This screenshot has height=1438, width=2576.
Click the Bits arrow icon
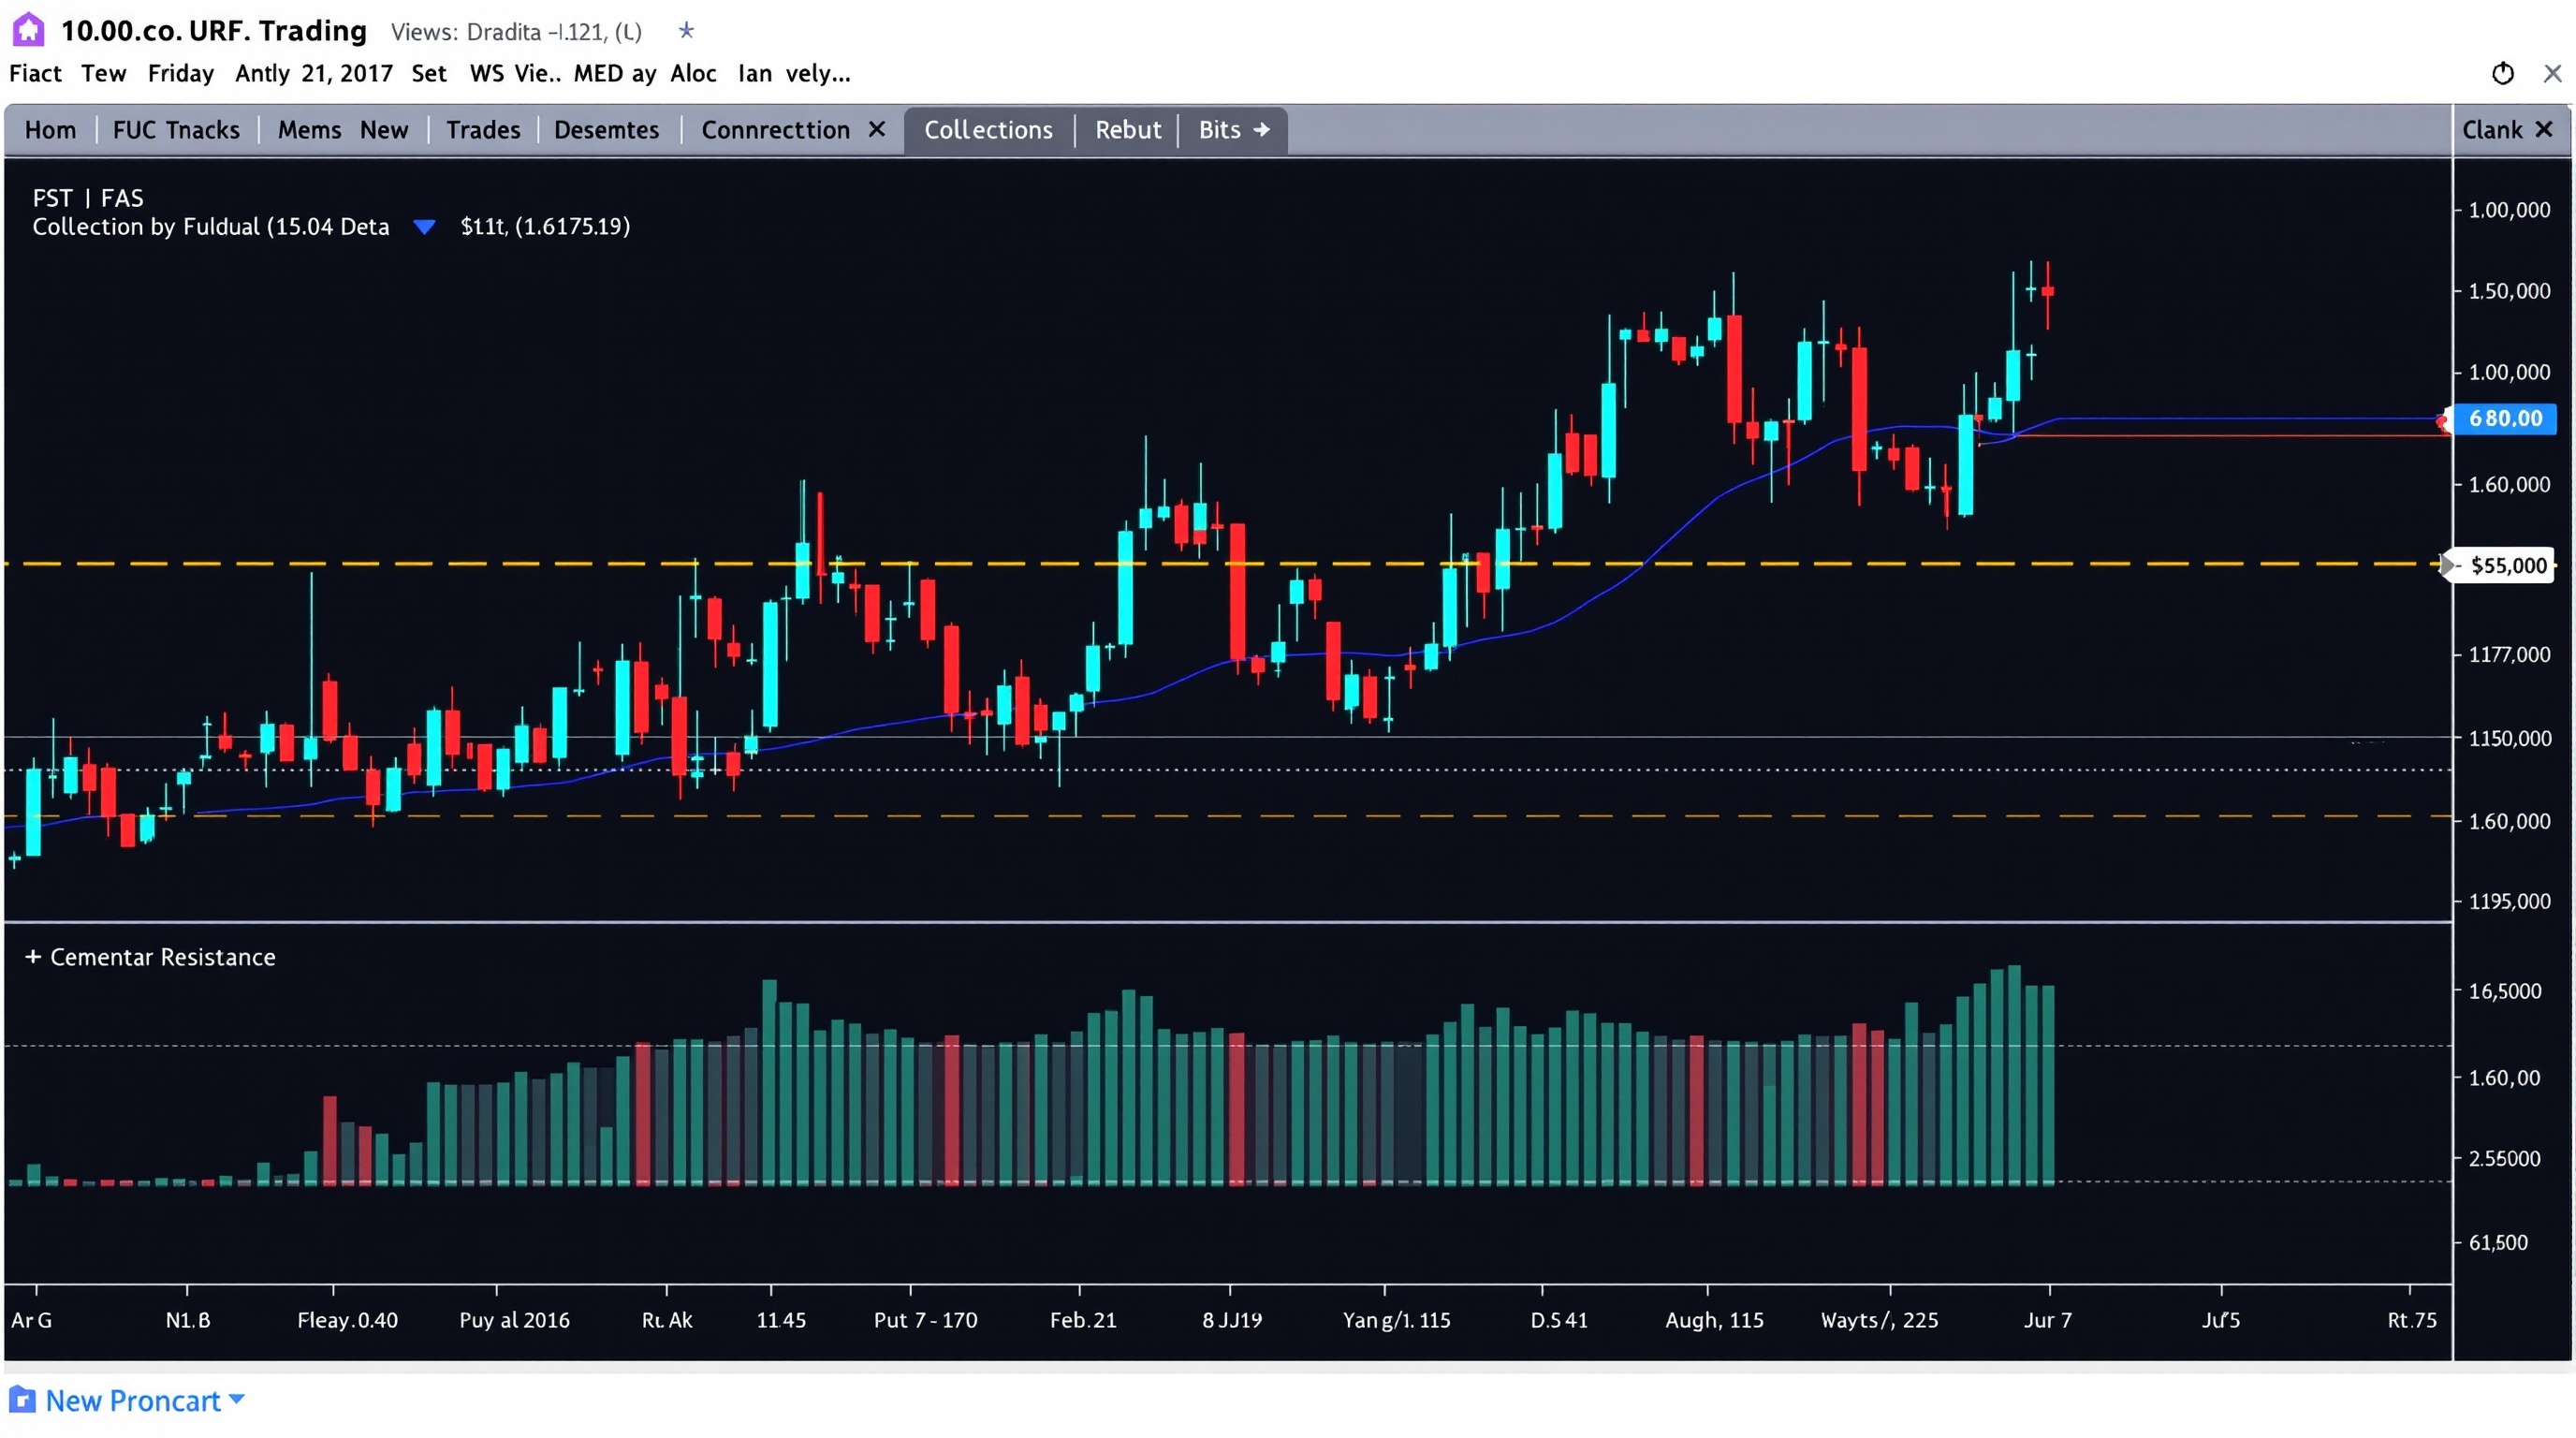[x=1262, y=130]
